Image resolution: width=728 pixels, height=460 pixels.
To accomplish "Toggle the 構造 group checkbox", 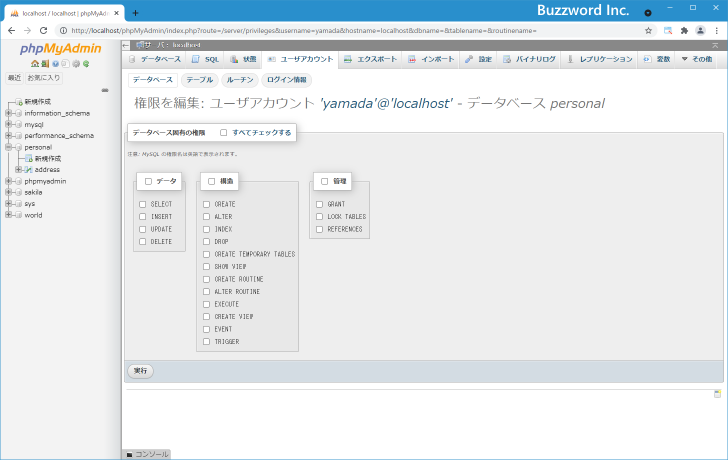I will click(x=212, y=181).
